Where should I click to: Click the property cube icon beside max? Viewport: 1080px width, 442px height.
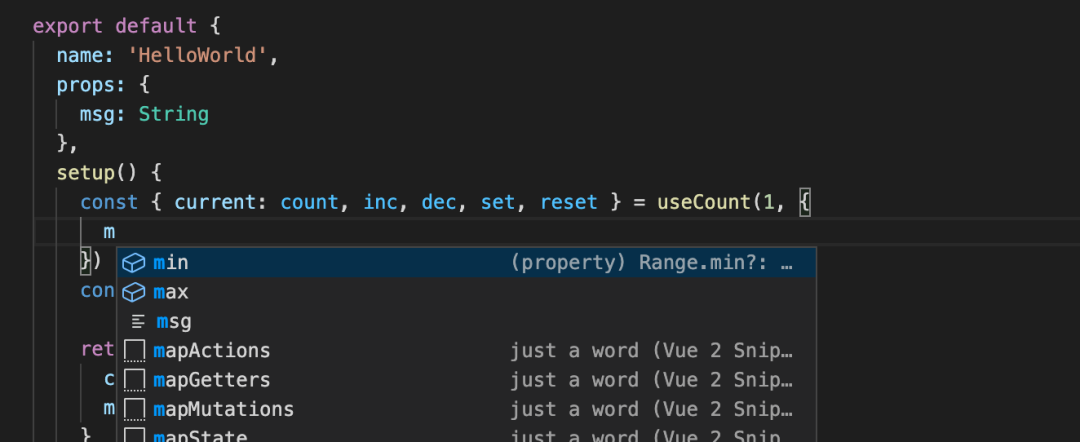pos(134,293)
